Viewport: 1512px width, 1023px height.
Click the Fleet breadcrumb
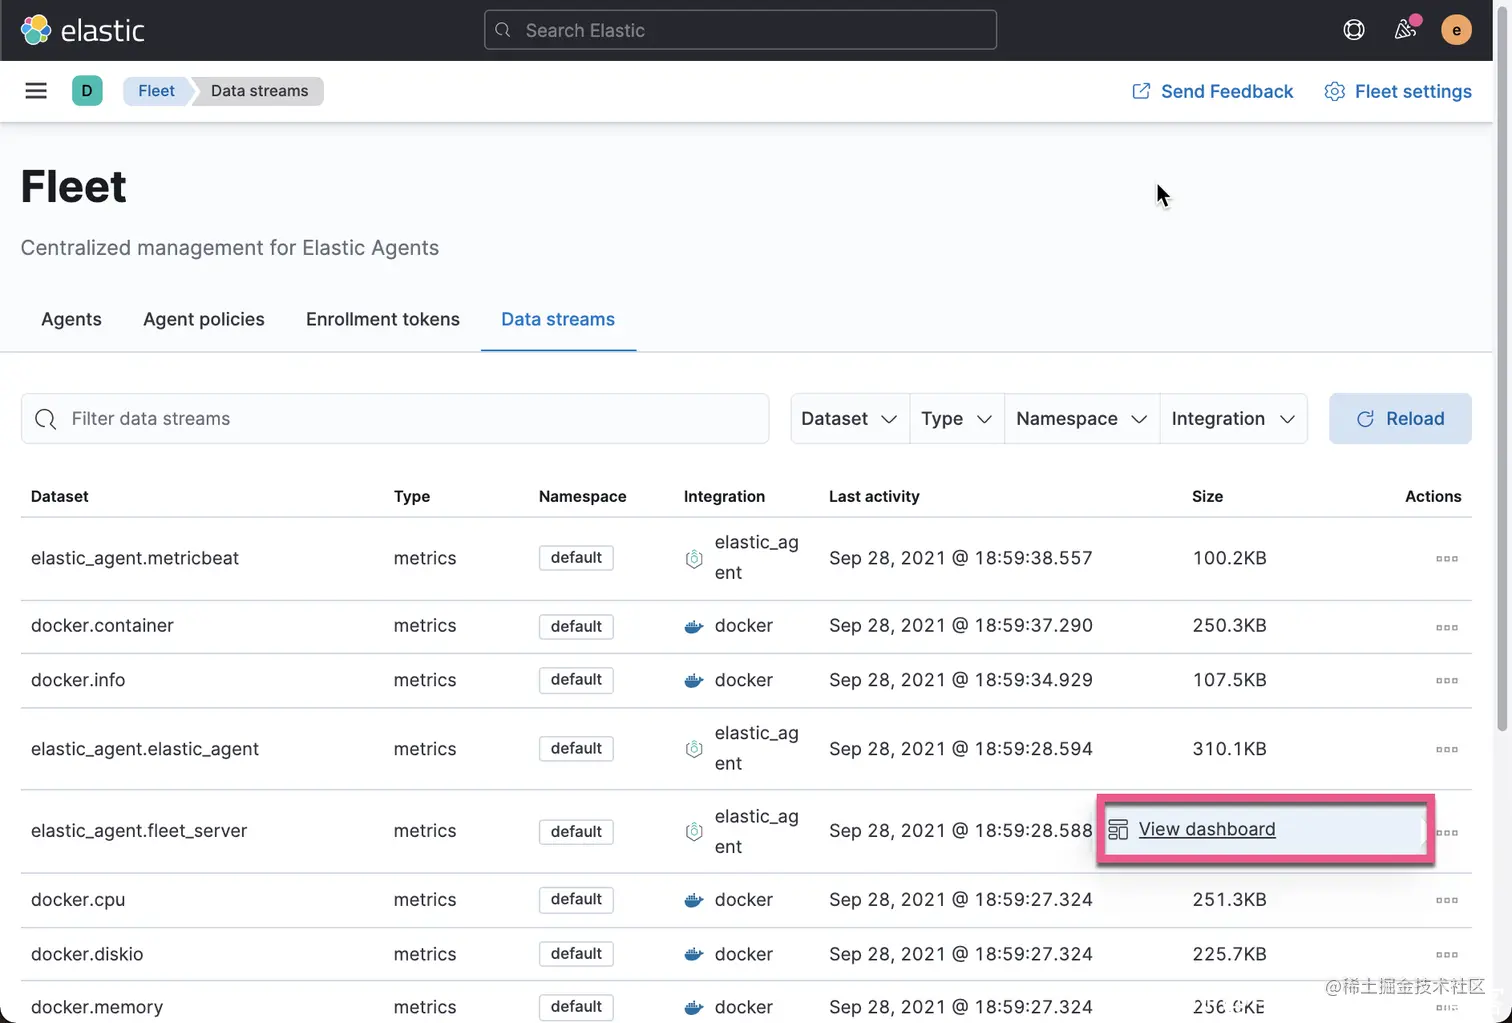156,91
